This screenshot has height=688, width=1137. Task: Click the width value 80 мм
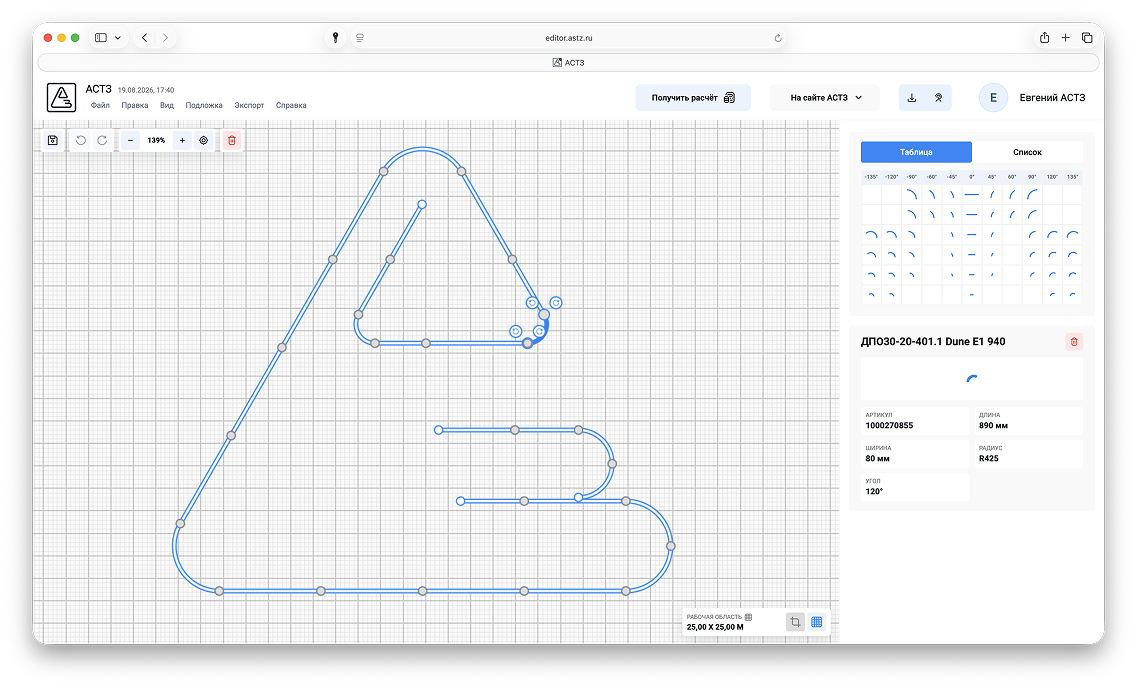pos(877,458)
